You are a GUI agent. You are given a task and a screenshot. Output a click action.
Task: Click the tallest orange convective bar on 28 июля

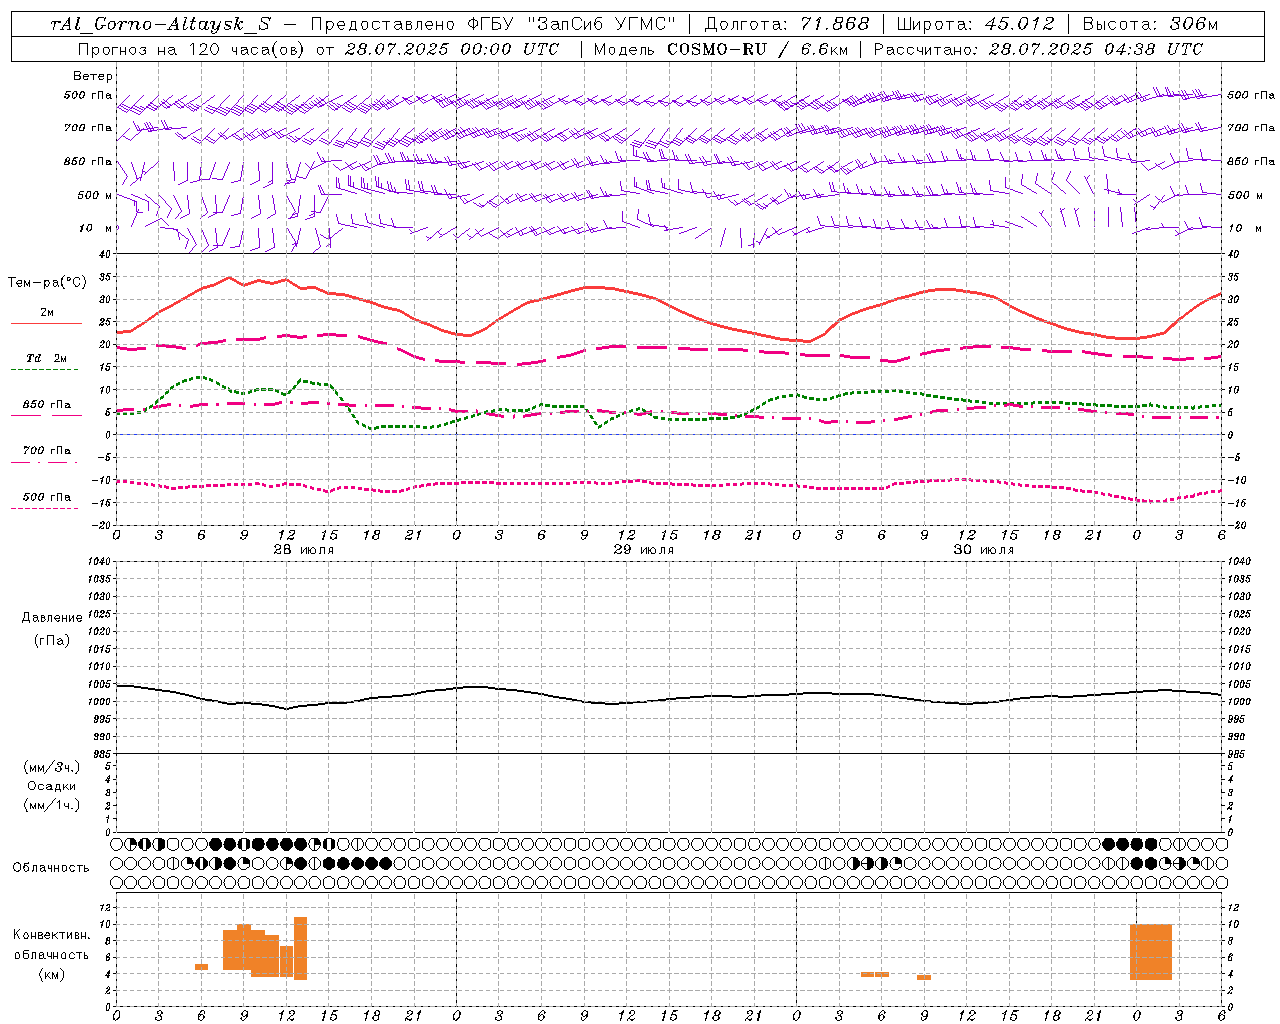(300, 948)
